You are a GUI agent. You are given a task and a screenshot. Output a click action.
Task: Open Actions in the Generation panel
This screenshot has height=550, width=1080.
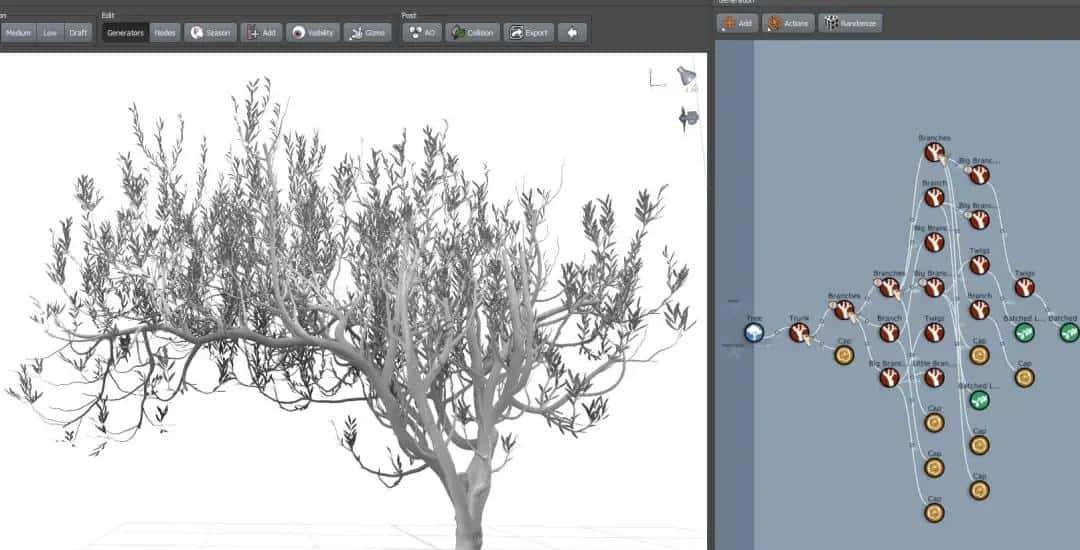(x=788, y=23)
